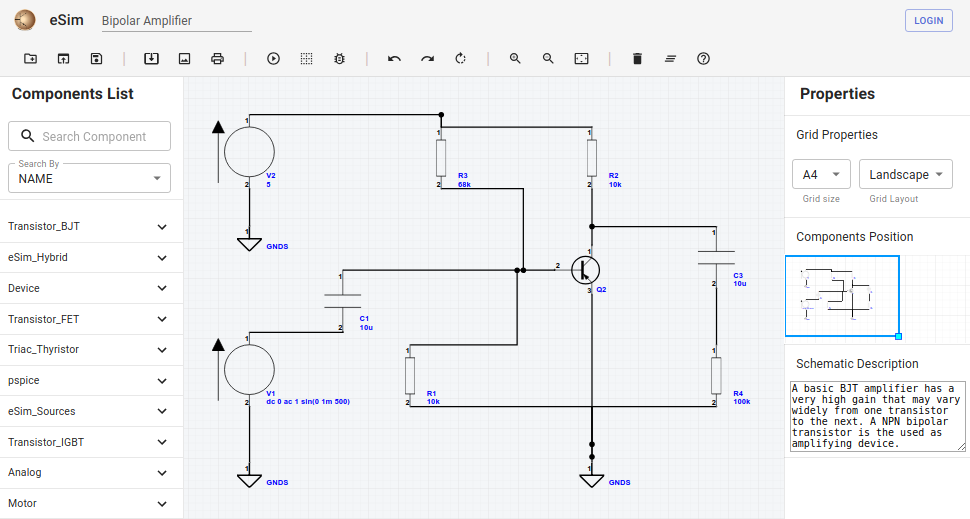This screenshot has height=519, width=970.
Task: Undo the last action
Action: pyautogui.click(x=394, y=59)
